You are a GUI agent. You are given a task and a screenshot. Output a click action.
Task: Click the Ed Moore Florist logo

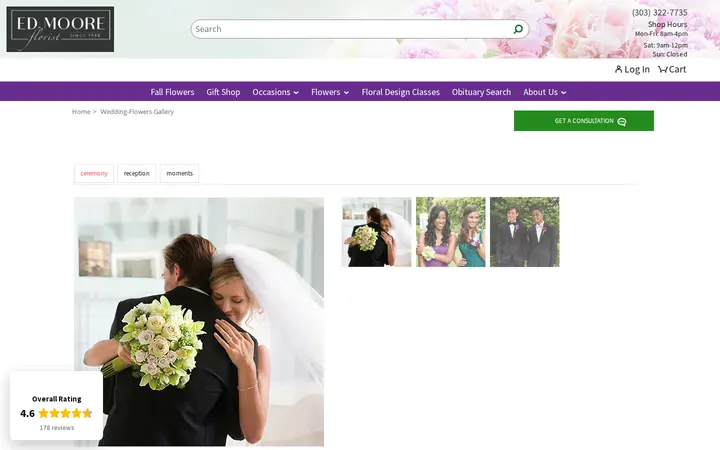(60, 29)
